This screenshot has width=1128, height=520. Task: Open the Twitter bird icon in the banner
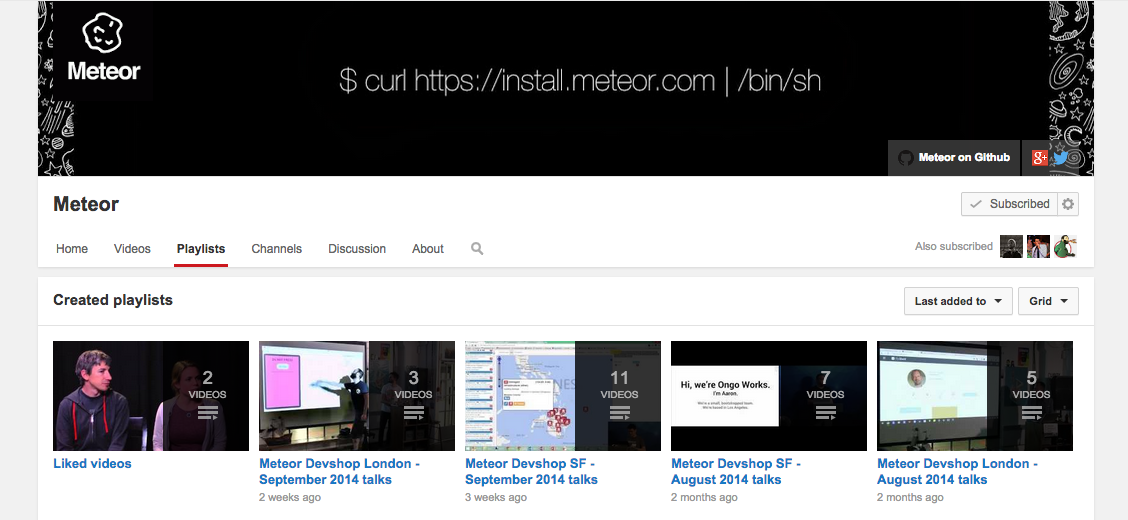[x=1060, y=158]
